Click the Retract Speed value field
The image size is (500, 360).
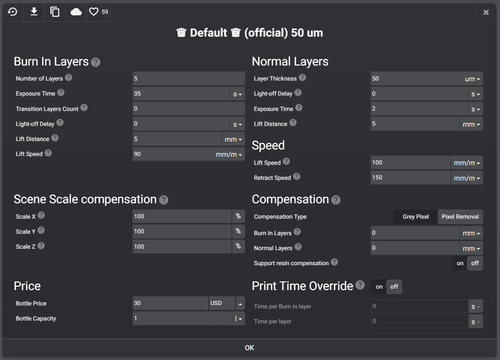tap(411, 178)
